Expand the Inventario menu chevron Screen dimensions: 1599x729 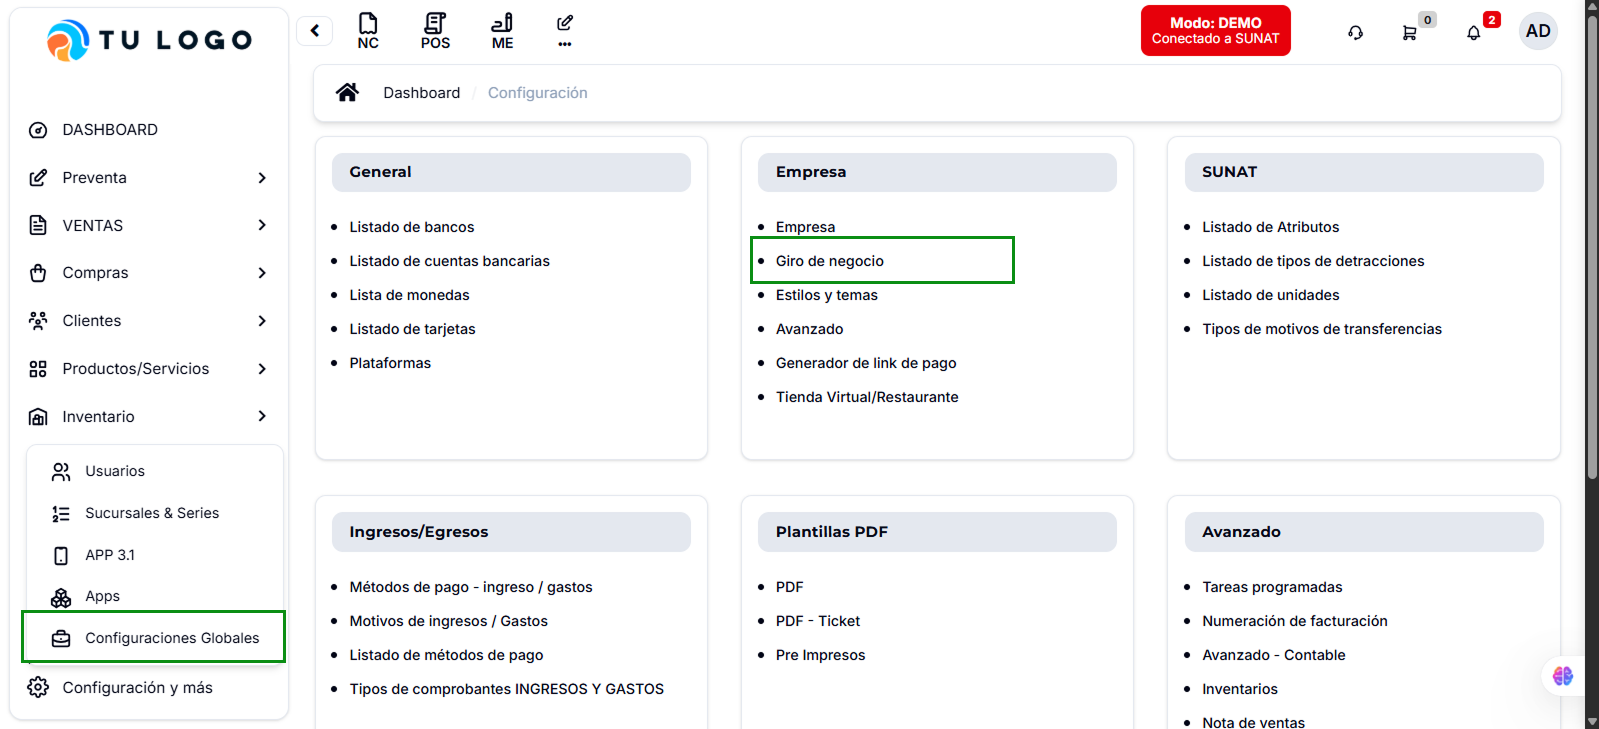[262, 417]
